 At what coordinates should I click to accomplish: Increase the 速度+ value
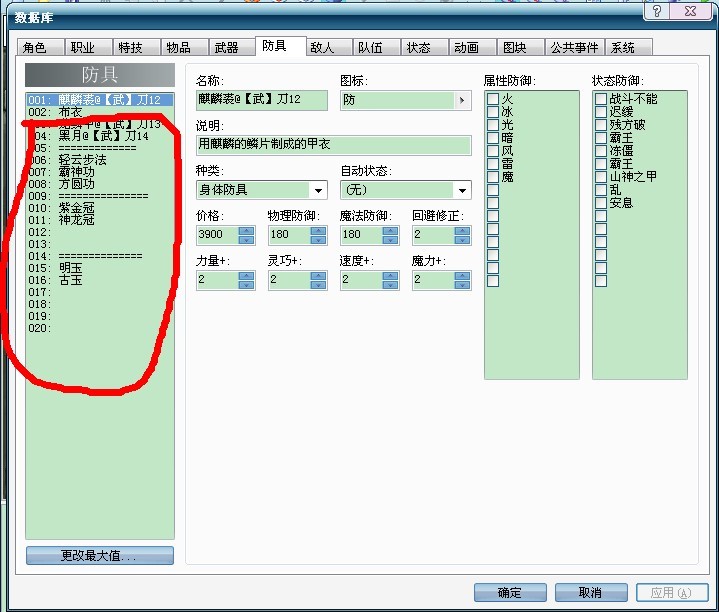[390, 276]
